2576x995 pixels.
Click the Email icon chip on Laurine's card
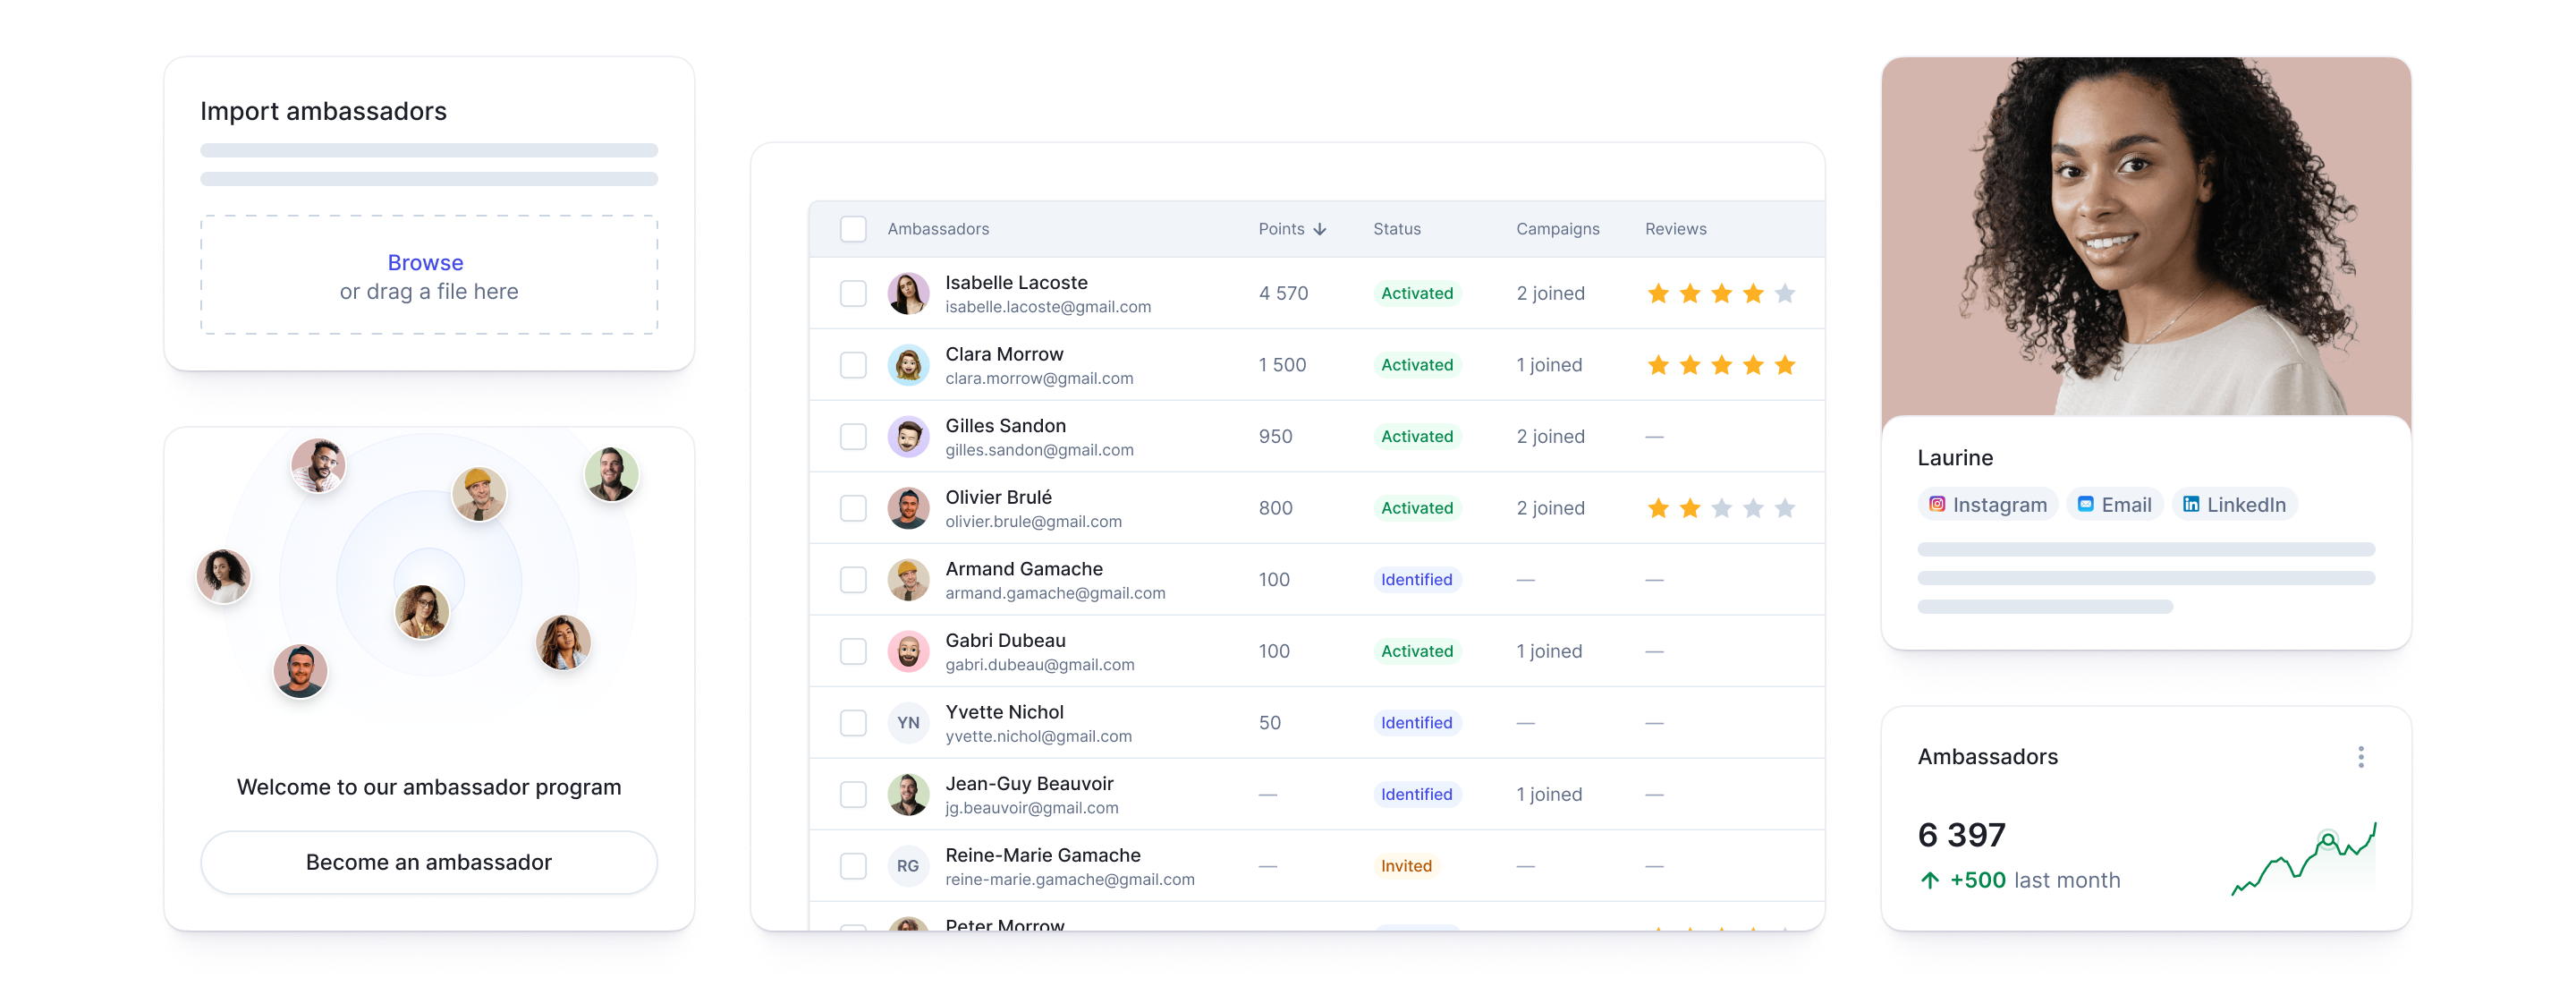pyautogui.click(x=2085, y=504)
